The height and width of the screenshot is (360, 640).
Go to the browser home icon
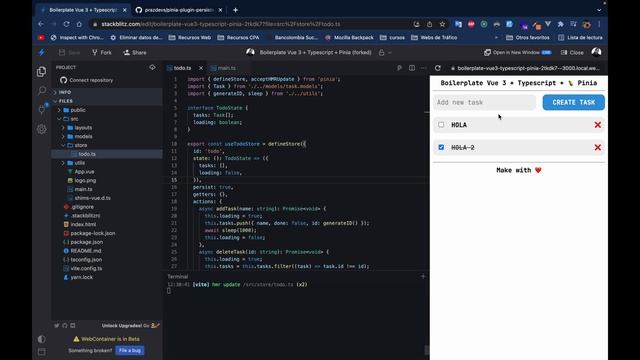pos(79,24)
